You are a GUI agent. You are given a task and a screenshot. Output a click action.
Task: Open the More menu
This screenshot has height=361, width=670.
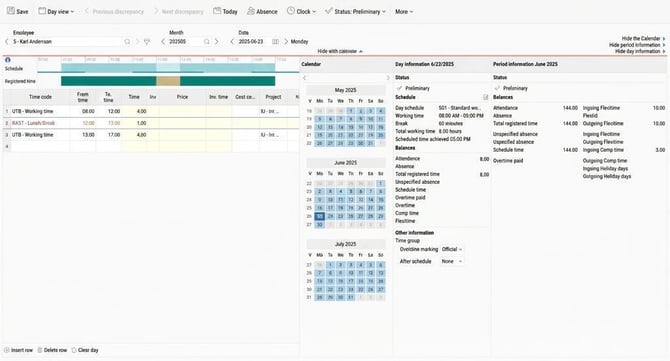[x=404, y=12]
